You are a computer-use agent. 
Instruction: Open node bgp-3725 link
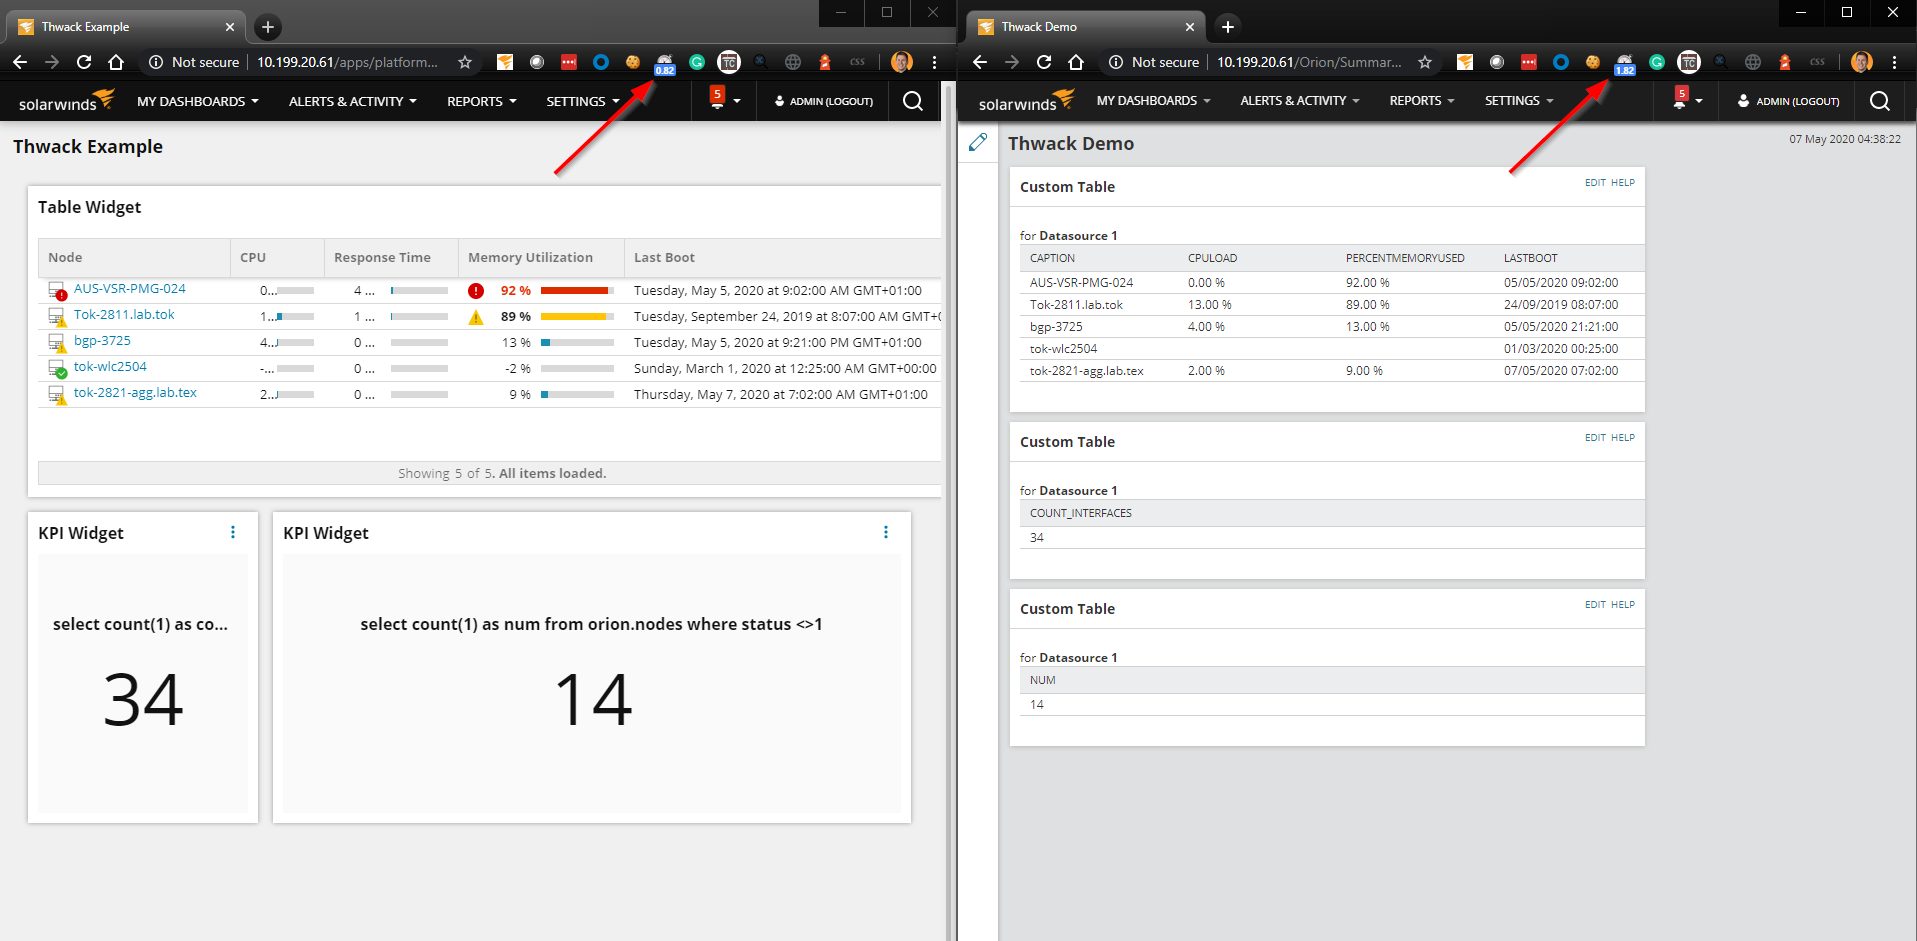pyautogui.click(x=102, y=341)
